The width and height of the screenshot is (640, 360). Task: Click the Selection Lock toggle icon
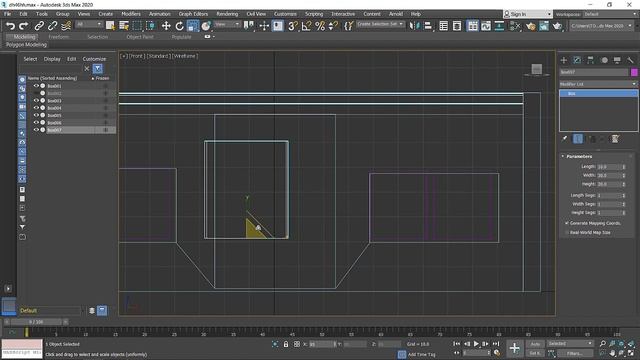(286, 344)
